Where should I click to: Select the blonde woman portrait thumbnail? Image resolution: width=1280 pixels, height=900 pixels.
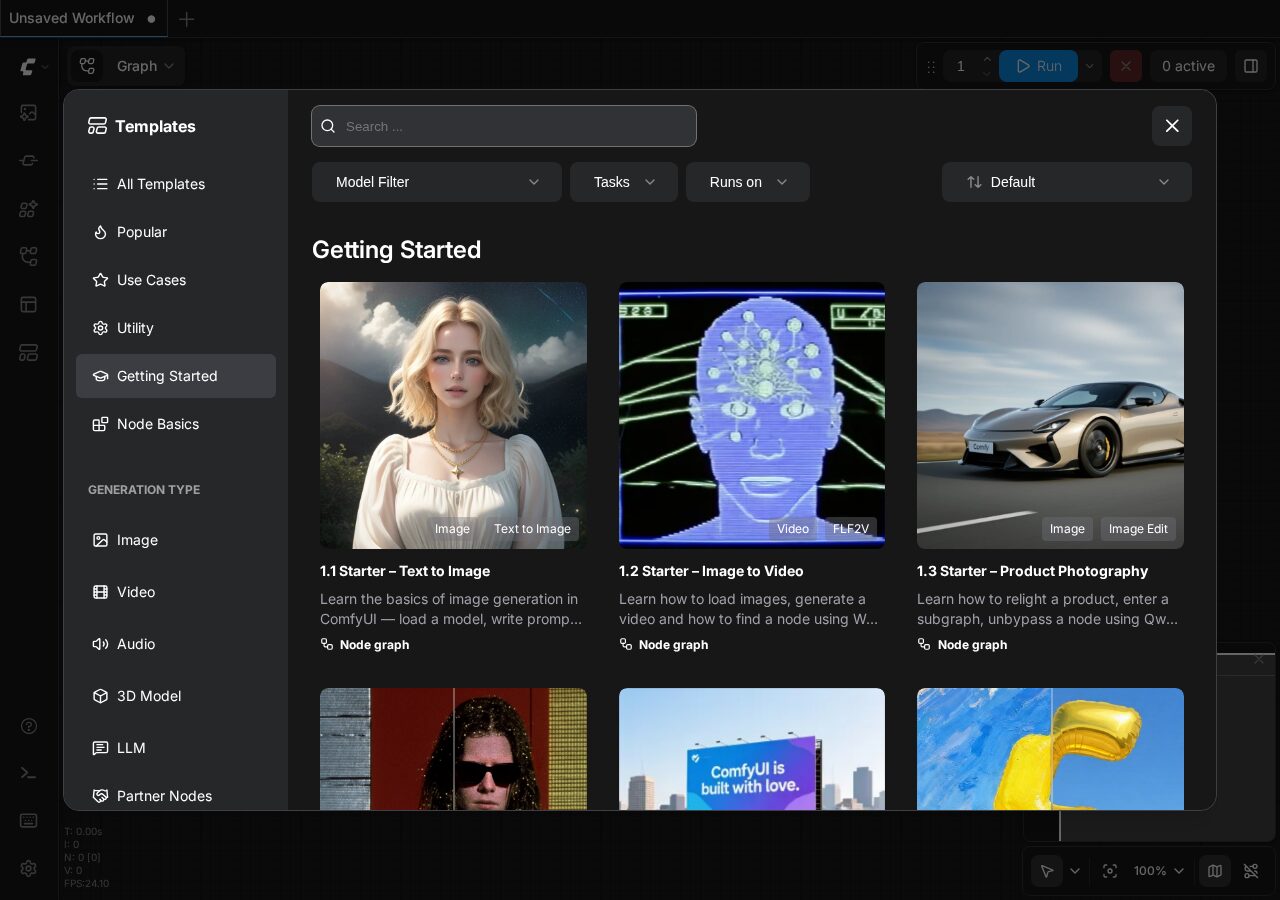tap(453, 415)
